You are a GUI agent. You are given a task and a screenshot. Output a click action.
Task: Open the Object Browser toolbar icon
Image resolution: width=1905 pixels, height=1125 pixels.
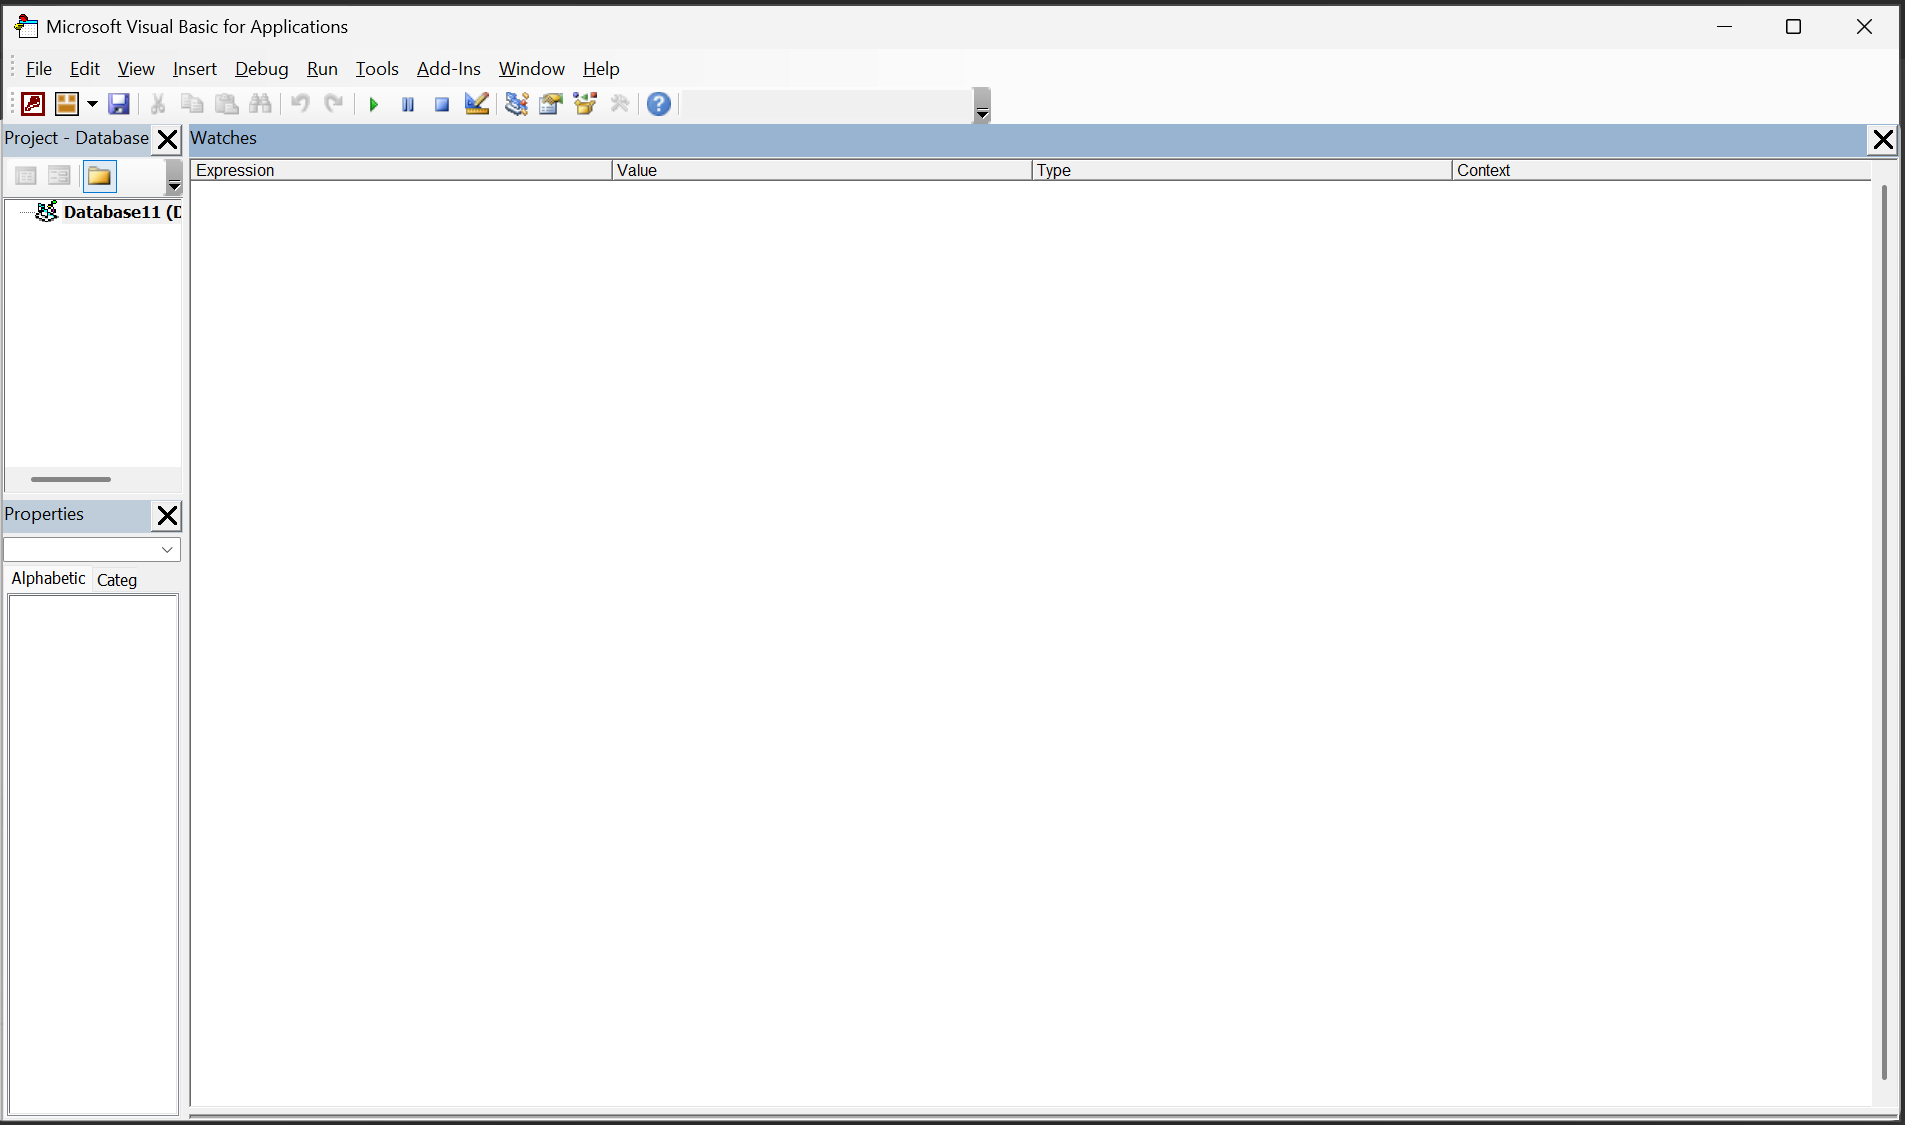coord(585,104)
